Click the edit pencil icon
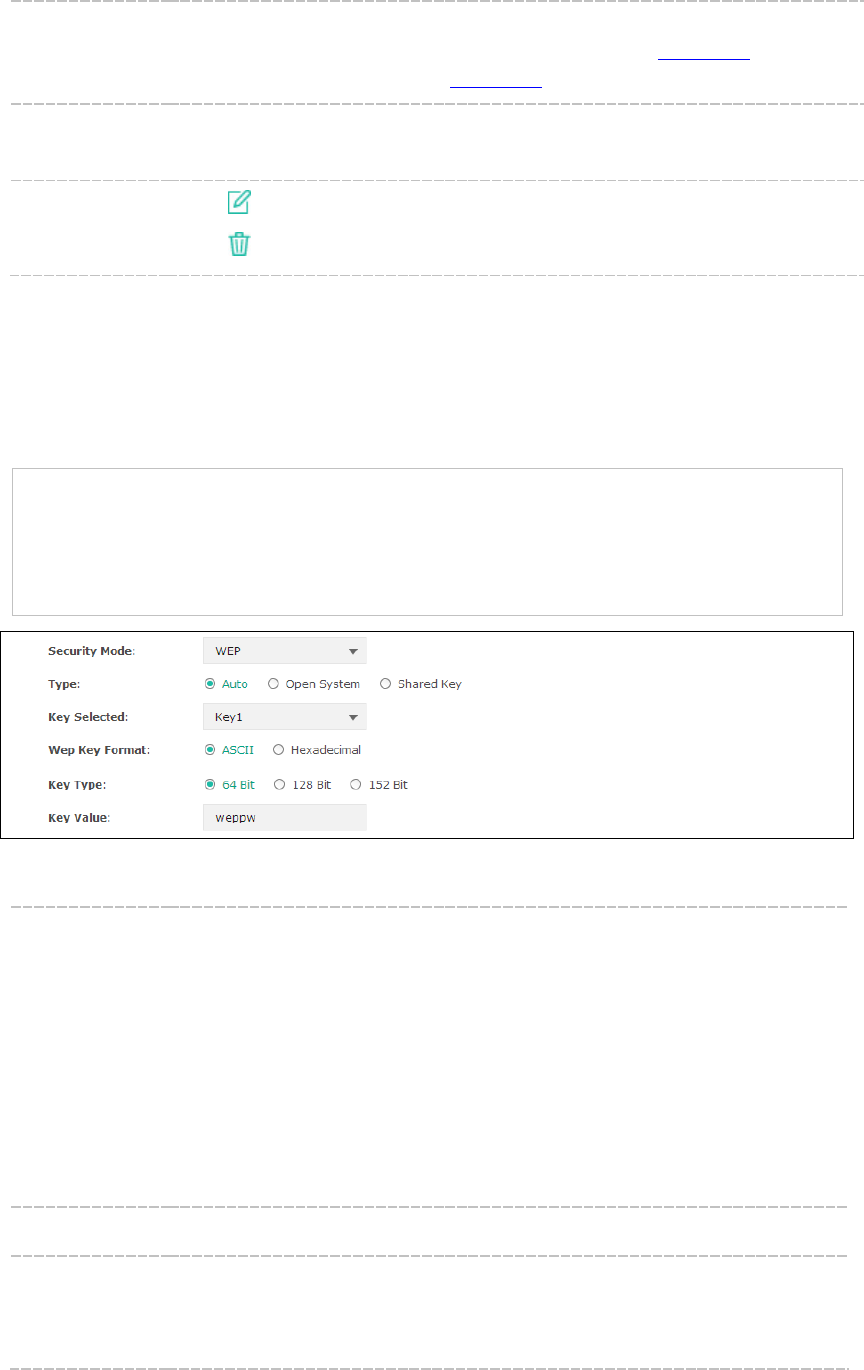The width and height of the screenshot is (864, 1370). click(x=239, y=201)
